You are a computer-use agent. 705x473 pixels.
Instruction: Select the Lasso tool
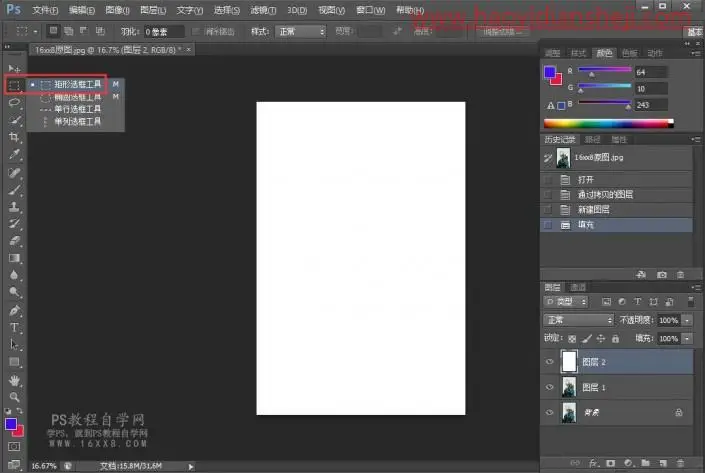coord(14,103)
